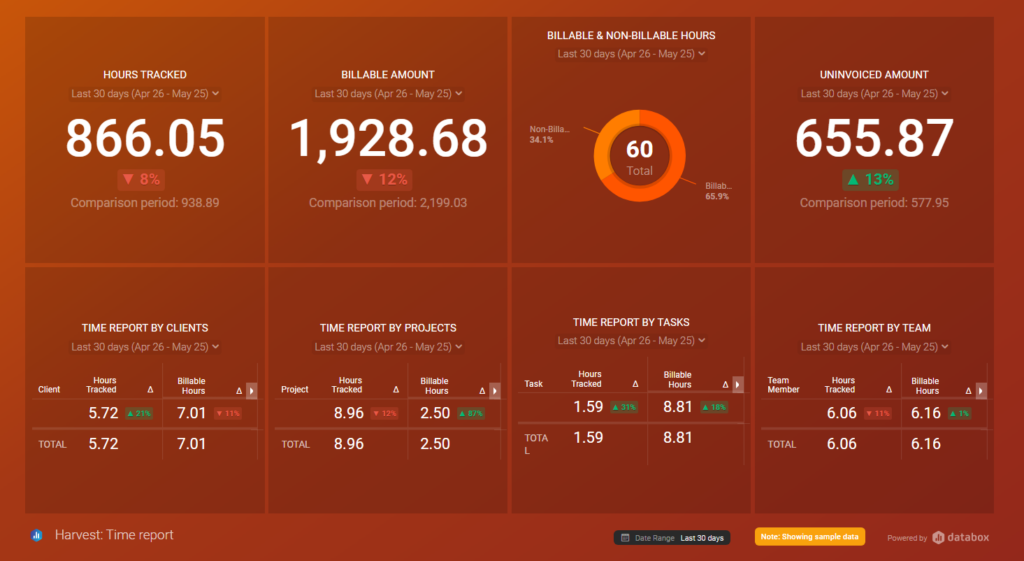Click the 655.87 Uninvoiced Amount value
Screen dimensions: 1024x561
pos(874,138)
